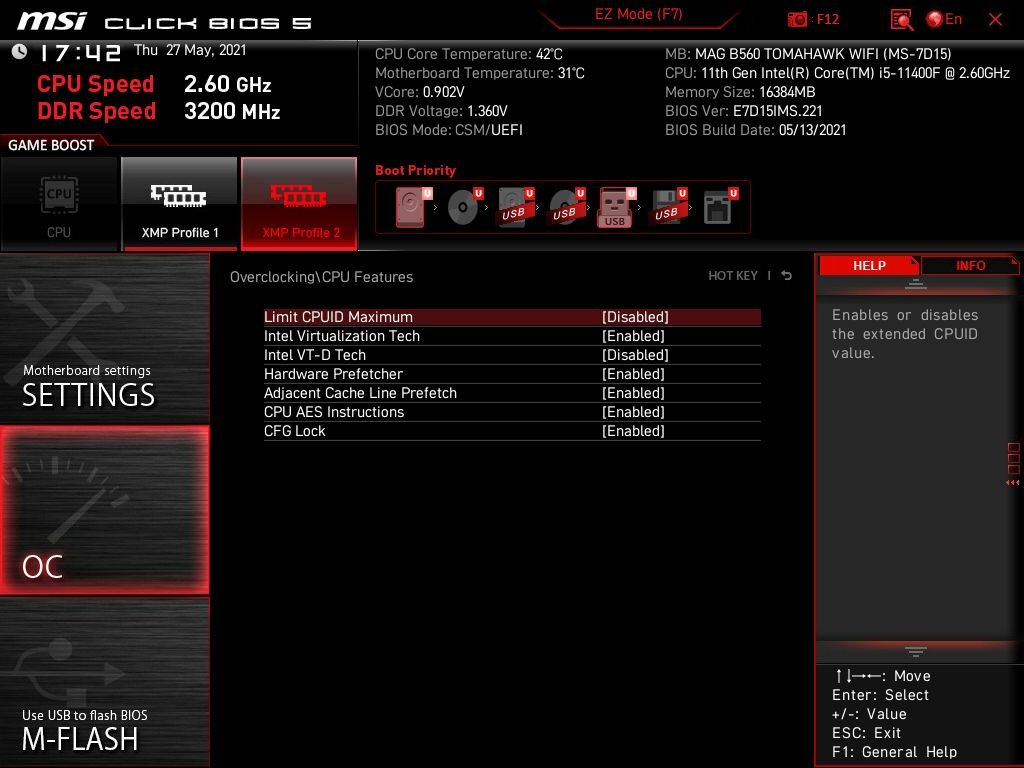The image size is (1024, 768).
Task: Open the SETTINGS motherboard settings panel
Action: click(x=104, y=338)
